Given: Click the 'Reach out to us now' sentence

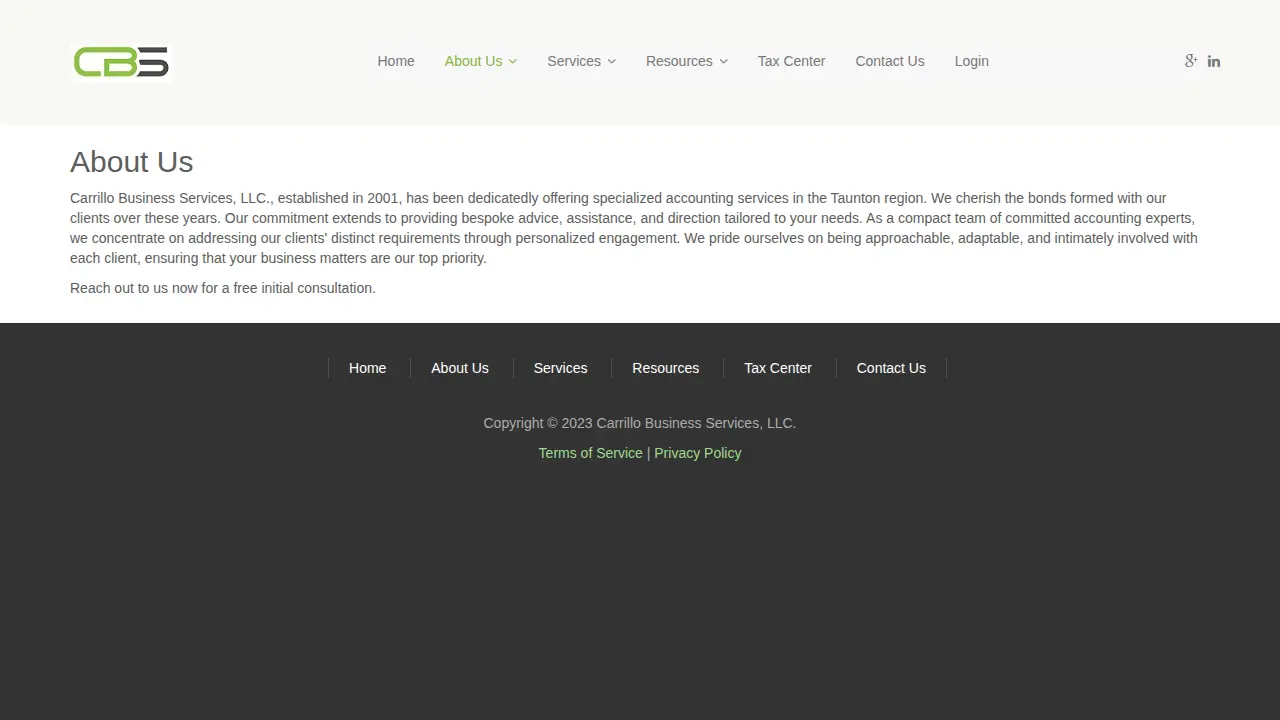Looking at the screenshot, I should coord(223,288).
